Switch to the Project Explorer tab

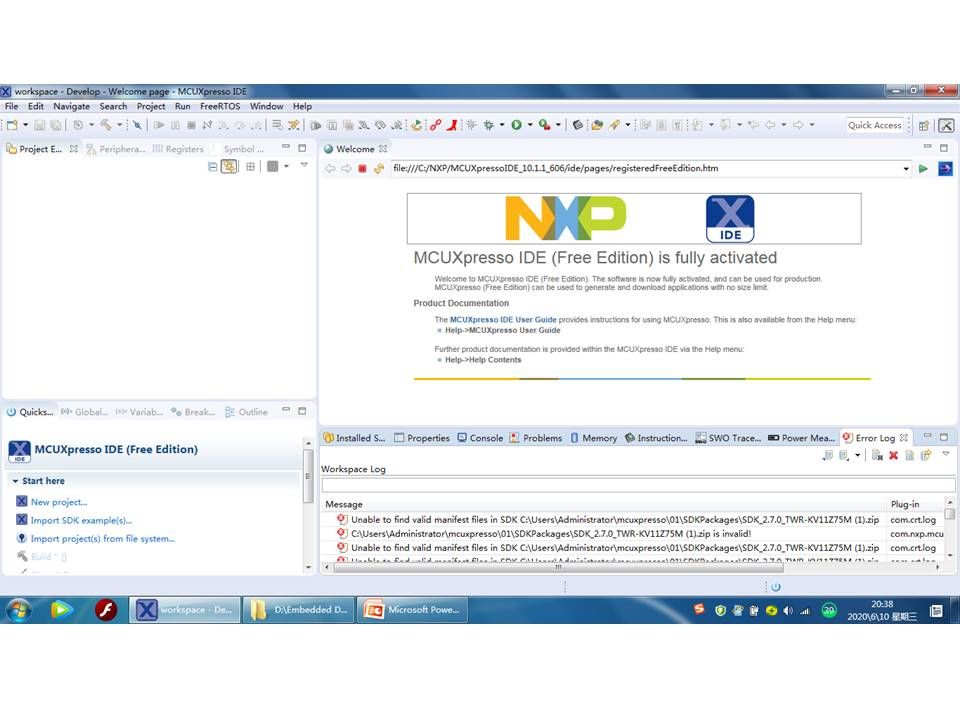point(40,149)
